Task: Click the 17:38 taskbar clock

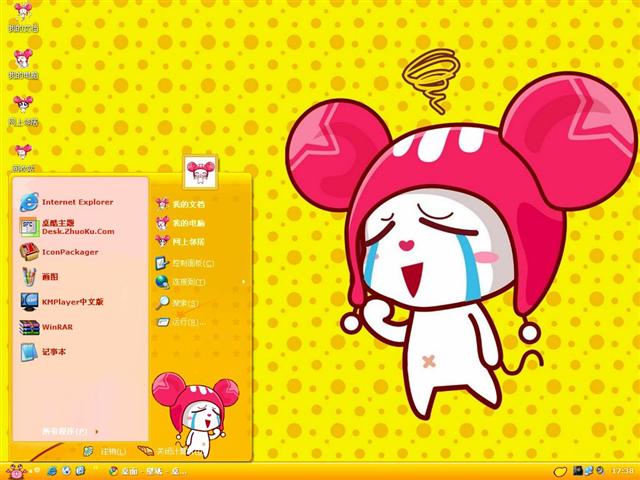Action: coord(622,471)
